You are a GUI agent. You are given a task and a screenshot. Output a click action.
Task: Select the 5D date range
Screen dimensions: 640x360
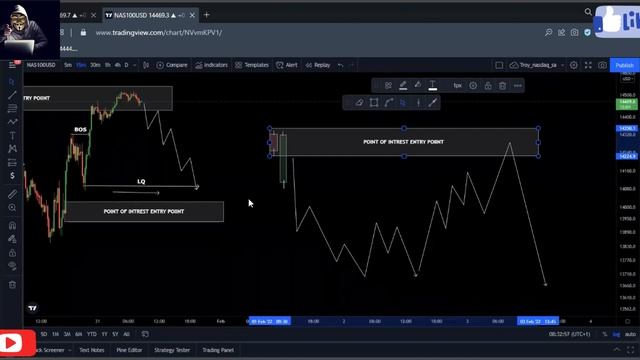44,334
